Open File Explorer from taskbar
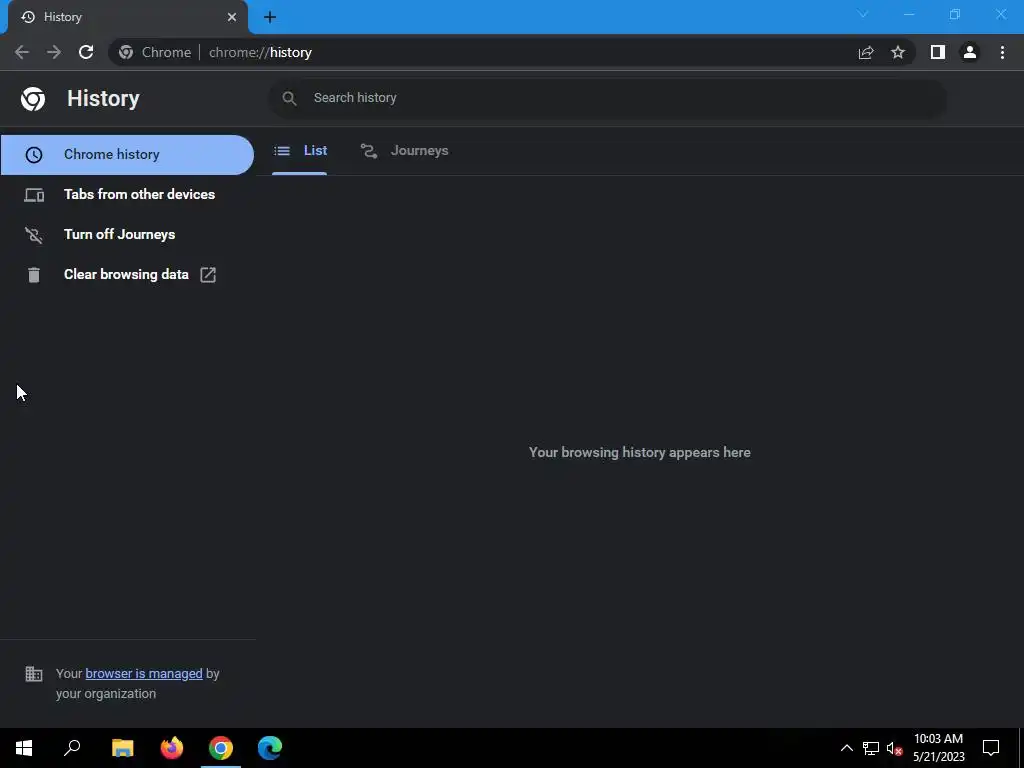Screen dimensions: 1024x768 click(123, 748)
